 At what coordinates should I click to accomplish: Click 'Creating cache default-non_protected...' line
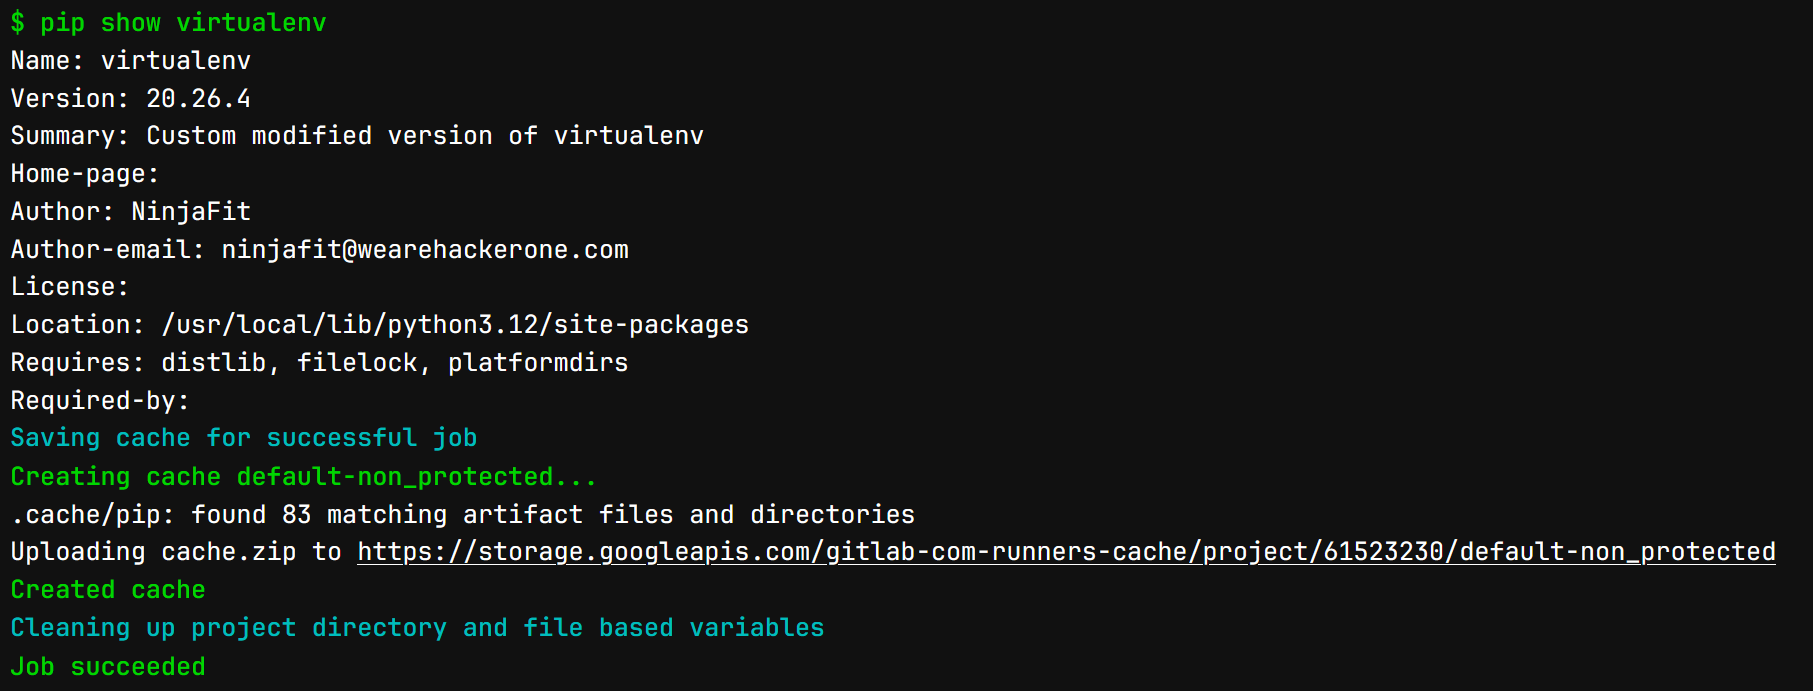click(x=304, y=477)
